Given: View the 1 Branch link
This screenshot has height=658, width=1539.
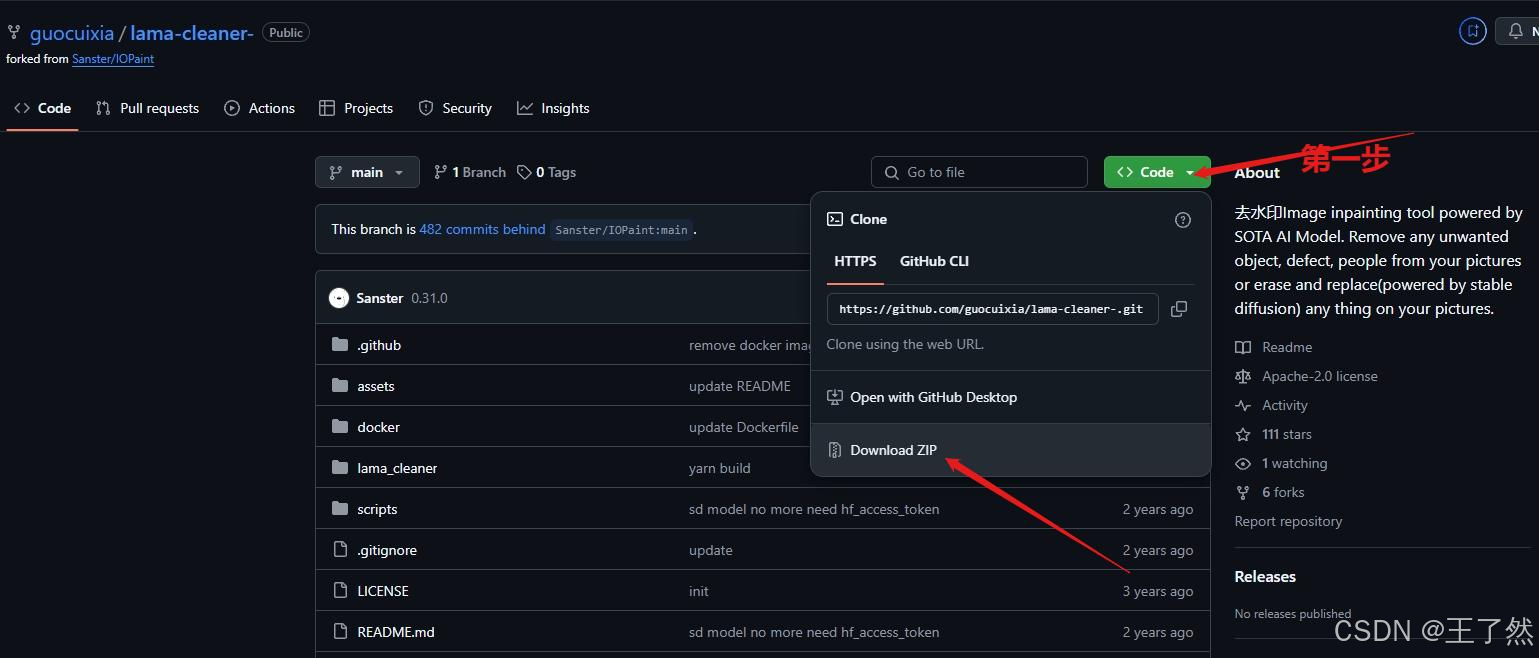Looking at the screenshot, I should pyautogui.click(x=470, y=172).
